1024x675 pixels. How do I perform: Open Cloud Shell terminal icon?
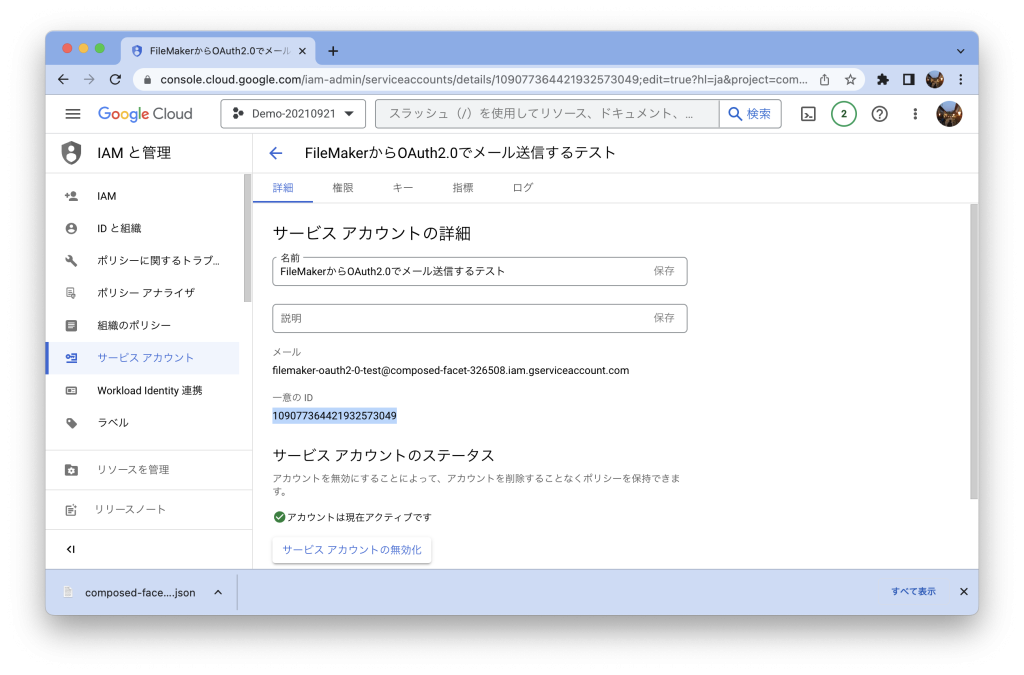[808, 114]
